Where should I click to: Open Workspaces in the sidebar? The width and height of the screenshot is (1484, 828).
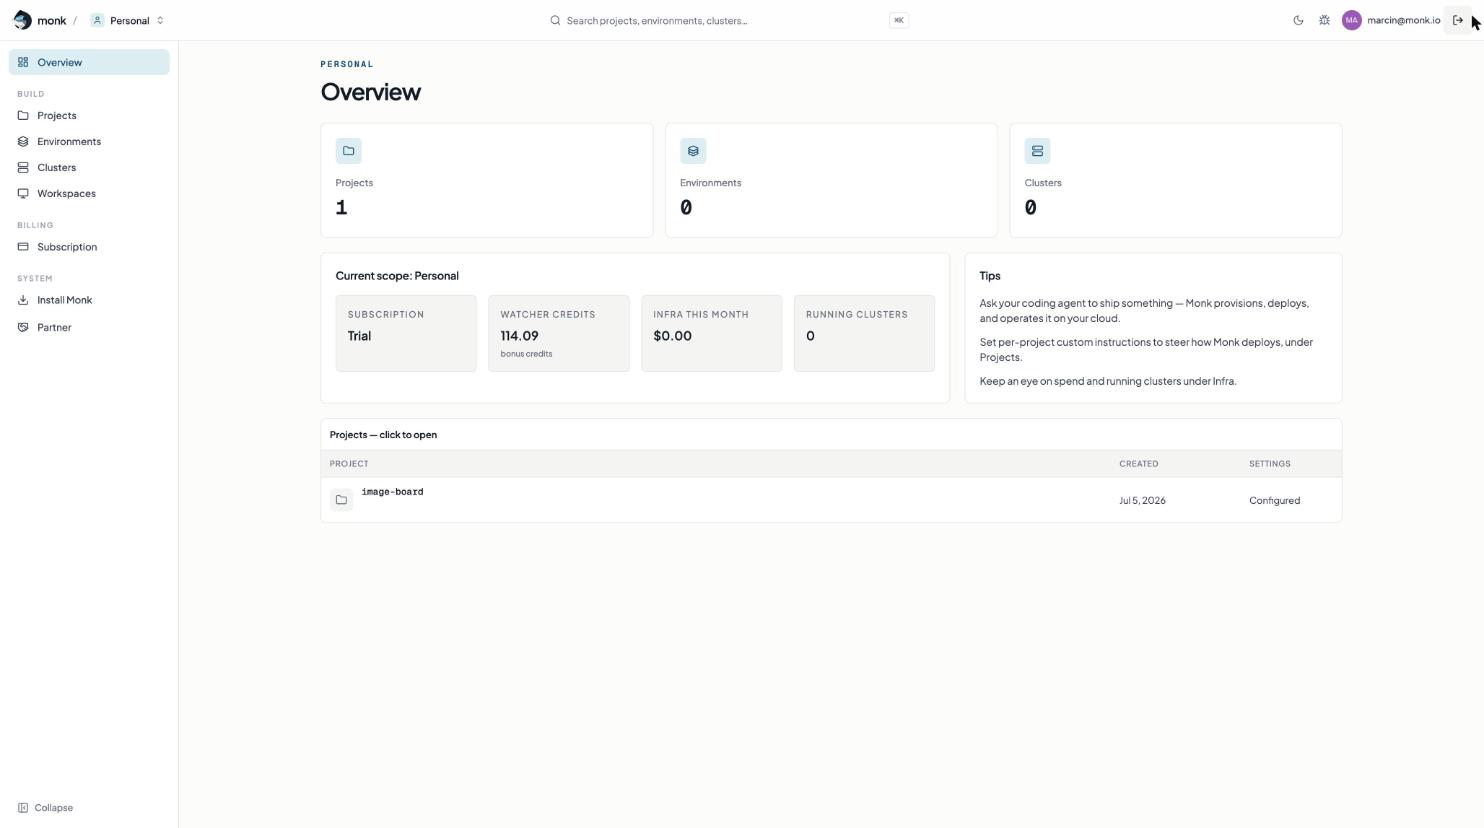tap(89, 193)
